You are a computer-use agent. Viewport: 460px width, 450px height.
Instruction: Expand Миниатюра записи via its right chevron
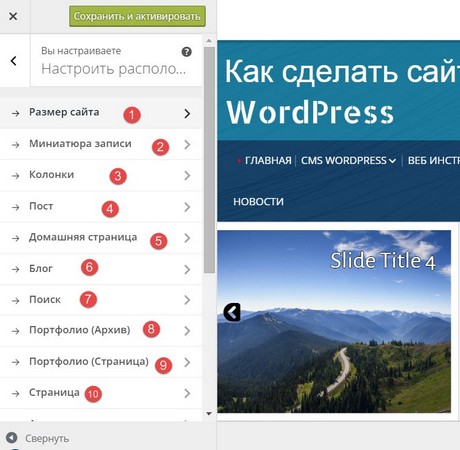point(187,145)
